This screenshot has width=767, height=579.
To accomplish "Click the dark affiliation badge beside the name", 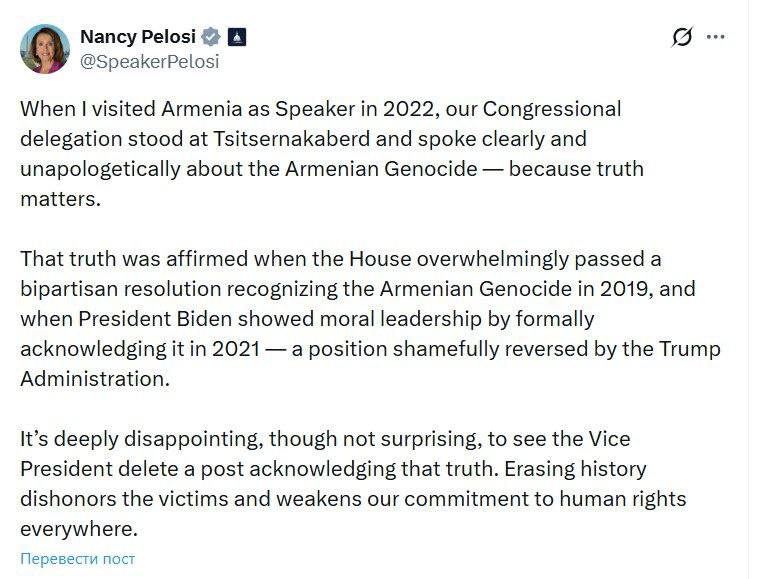I will [237, 38].
